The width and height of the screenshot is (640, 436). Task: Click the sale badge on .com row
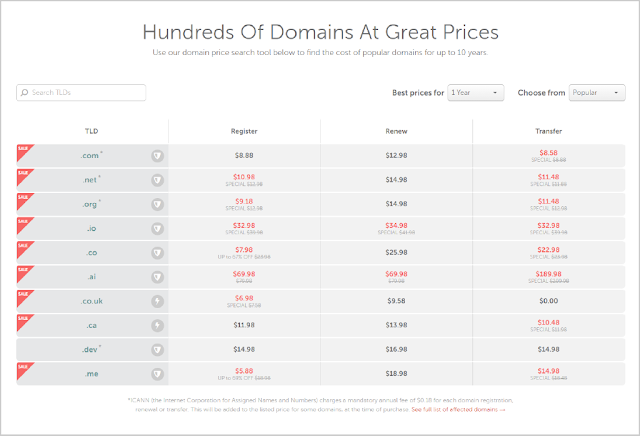point(24,151)
